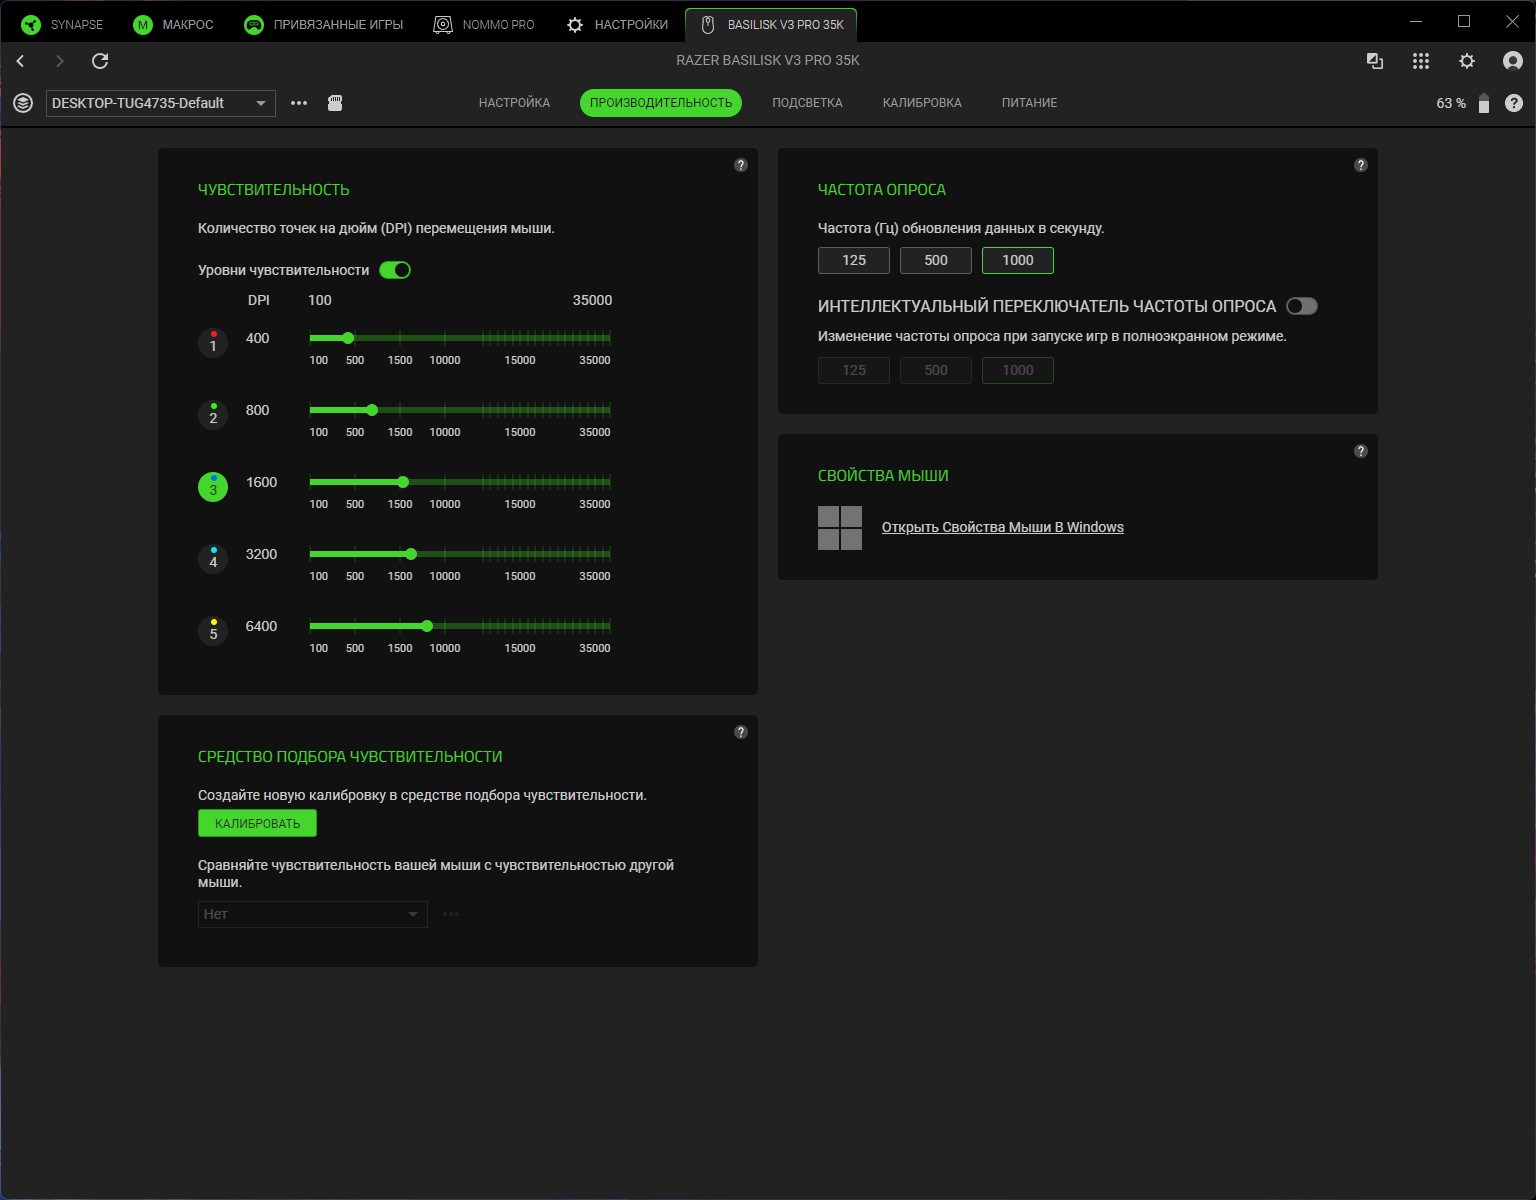Switch to Подсветка tab
The width and height of the screenshot is (1536, 1200).
807,103
